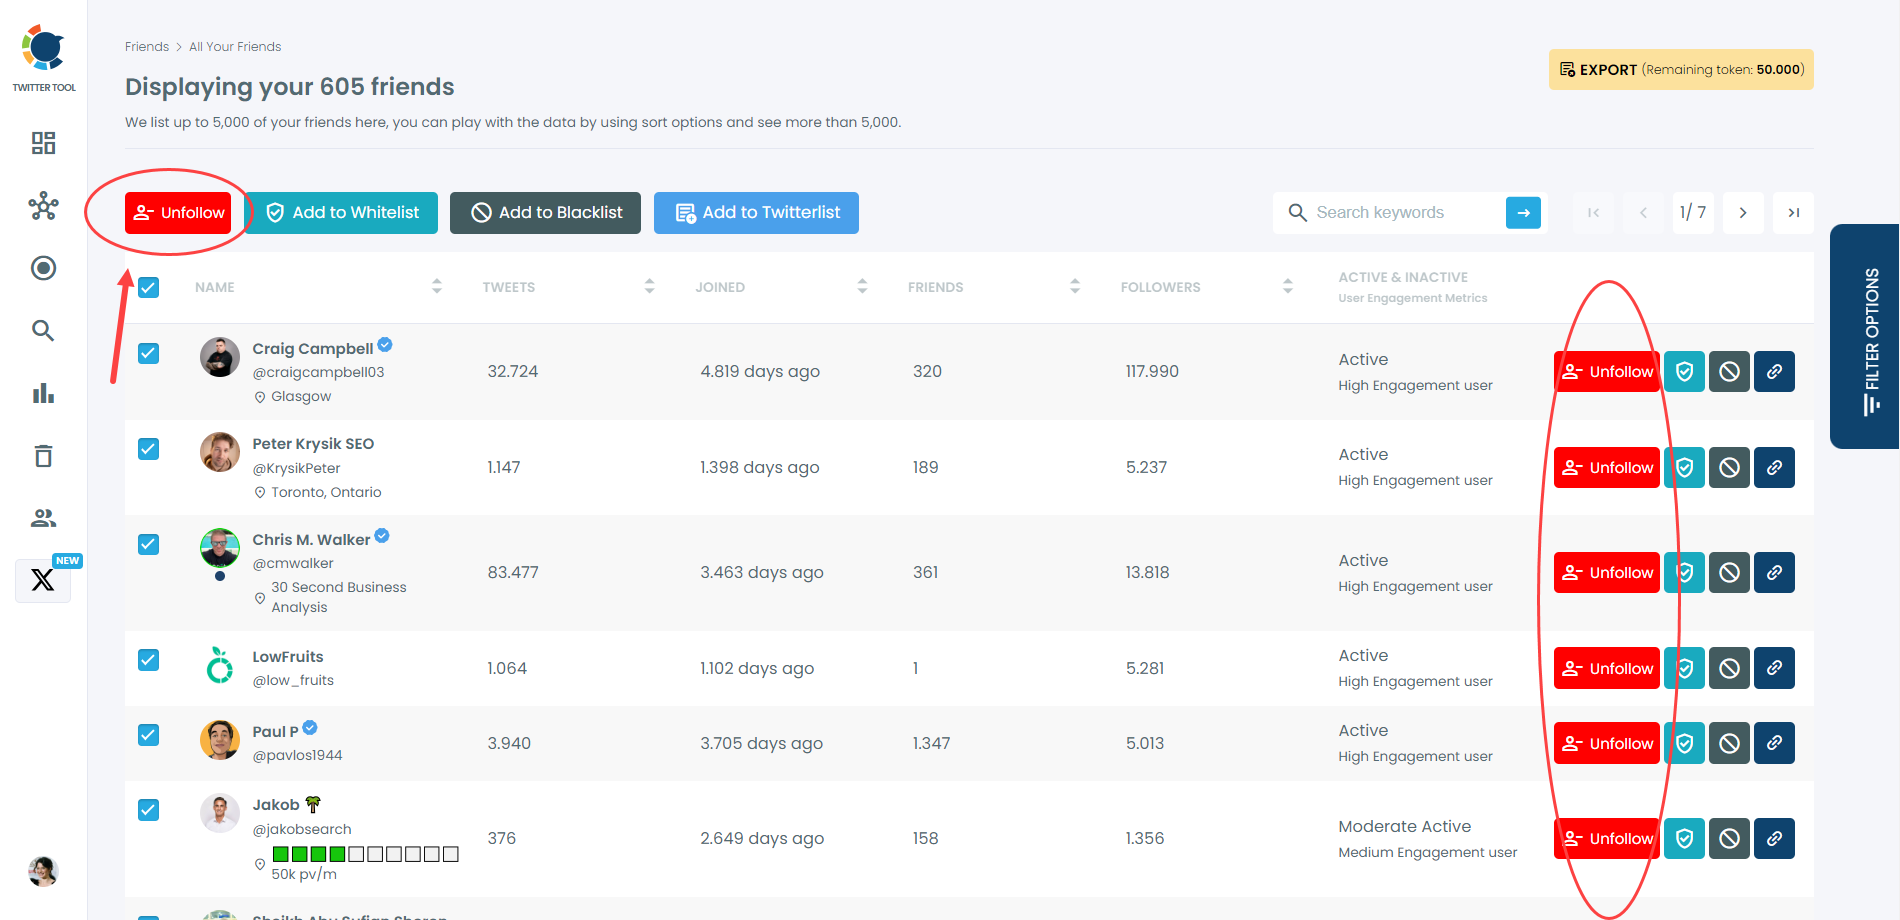Unfollow Peter Krysik SEO
The height and width of the screenshot is (920, 1900).
(x=1607, y=468)
